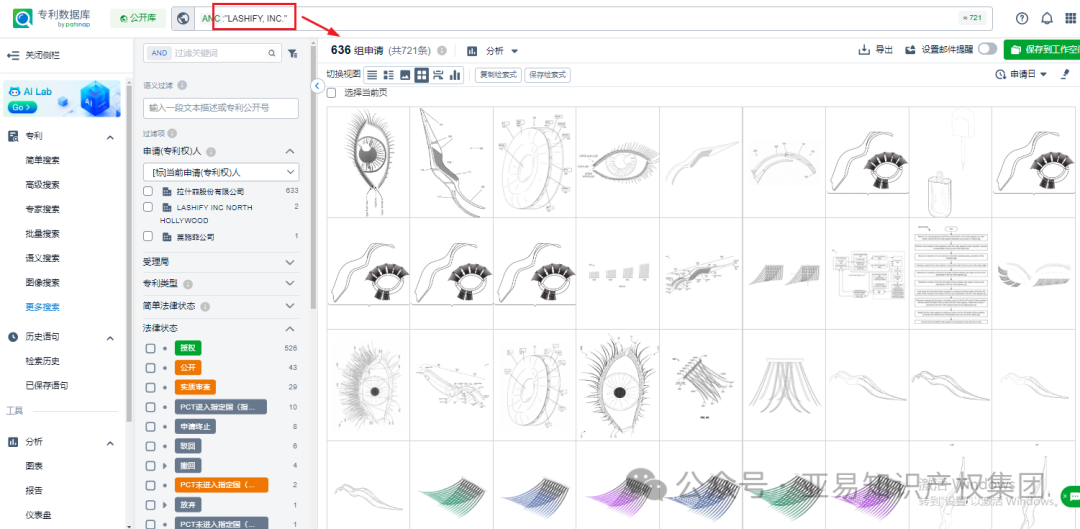Viewport: 1080px width, 529px height.
Task: Switch to the plain list view icon
Action: [371, 75]
